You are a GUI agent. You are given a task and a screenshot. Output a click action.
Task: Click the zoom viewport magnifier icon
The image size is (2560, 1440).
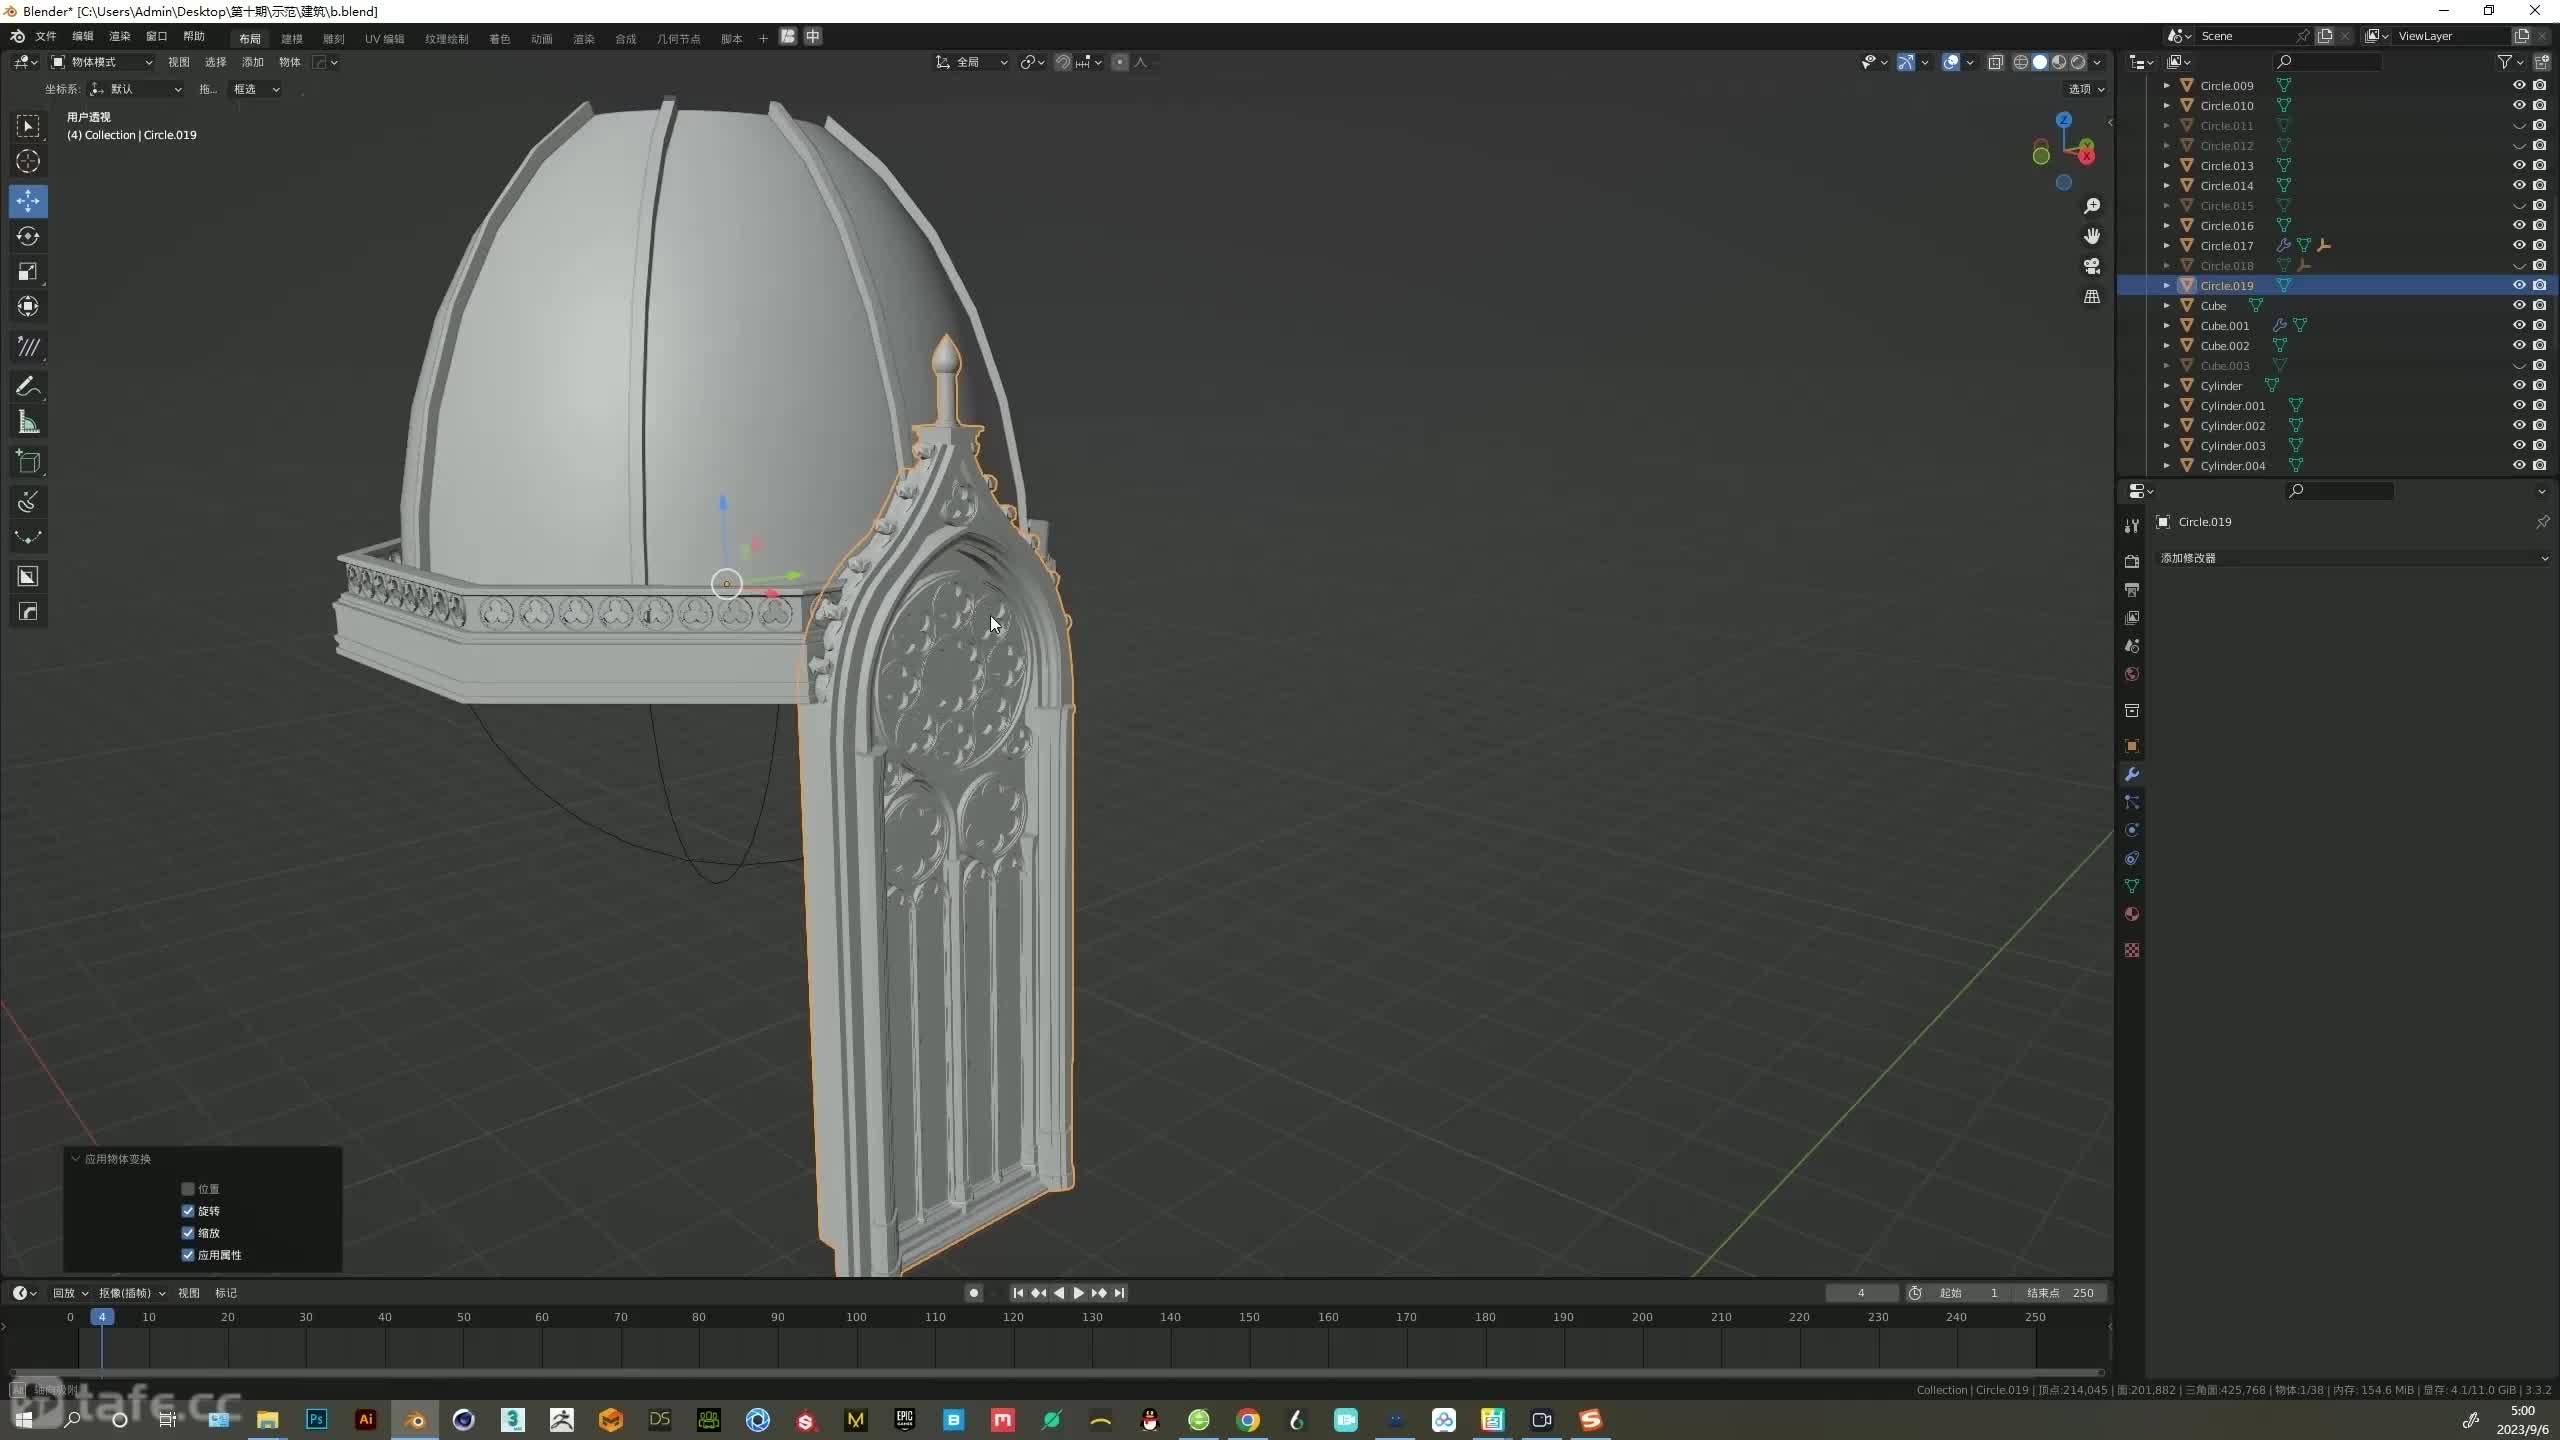pos(2091,206)
